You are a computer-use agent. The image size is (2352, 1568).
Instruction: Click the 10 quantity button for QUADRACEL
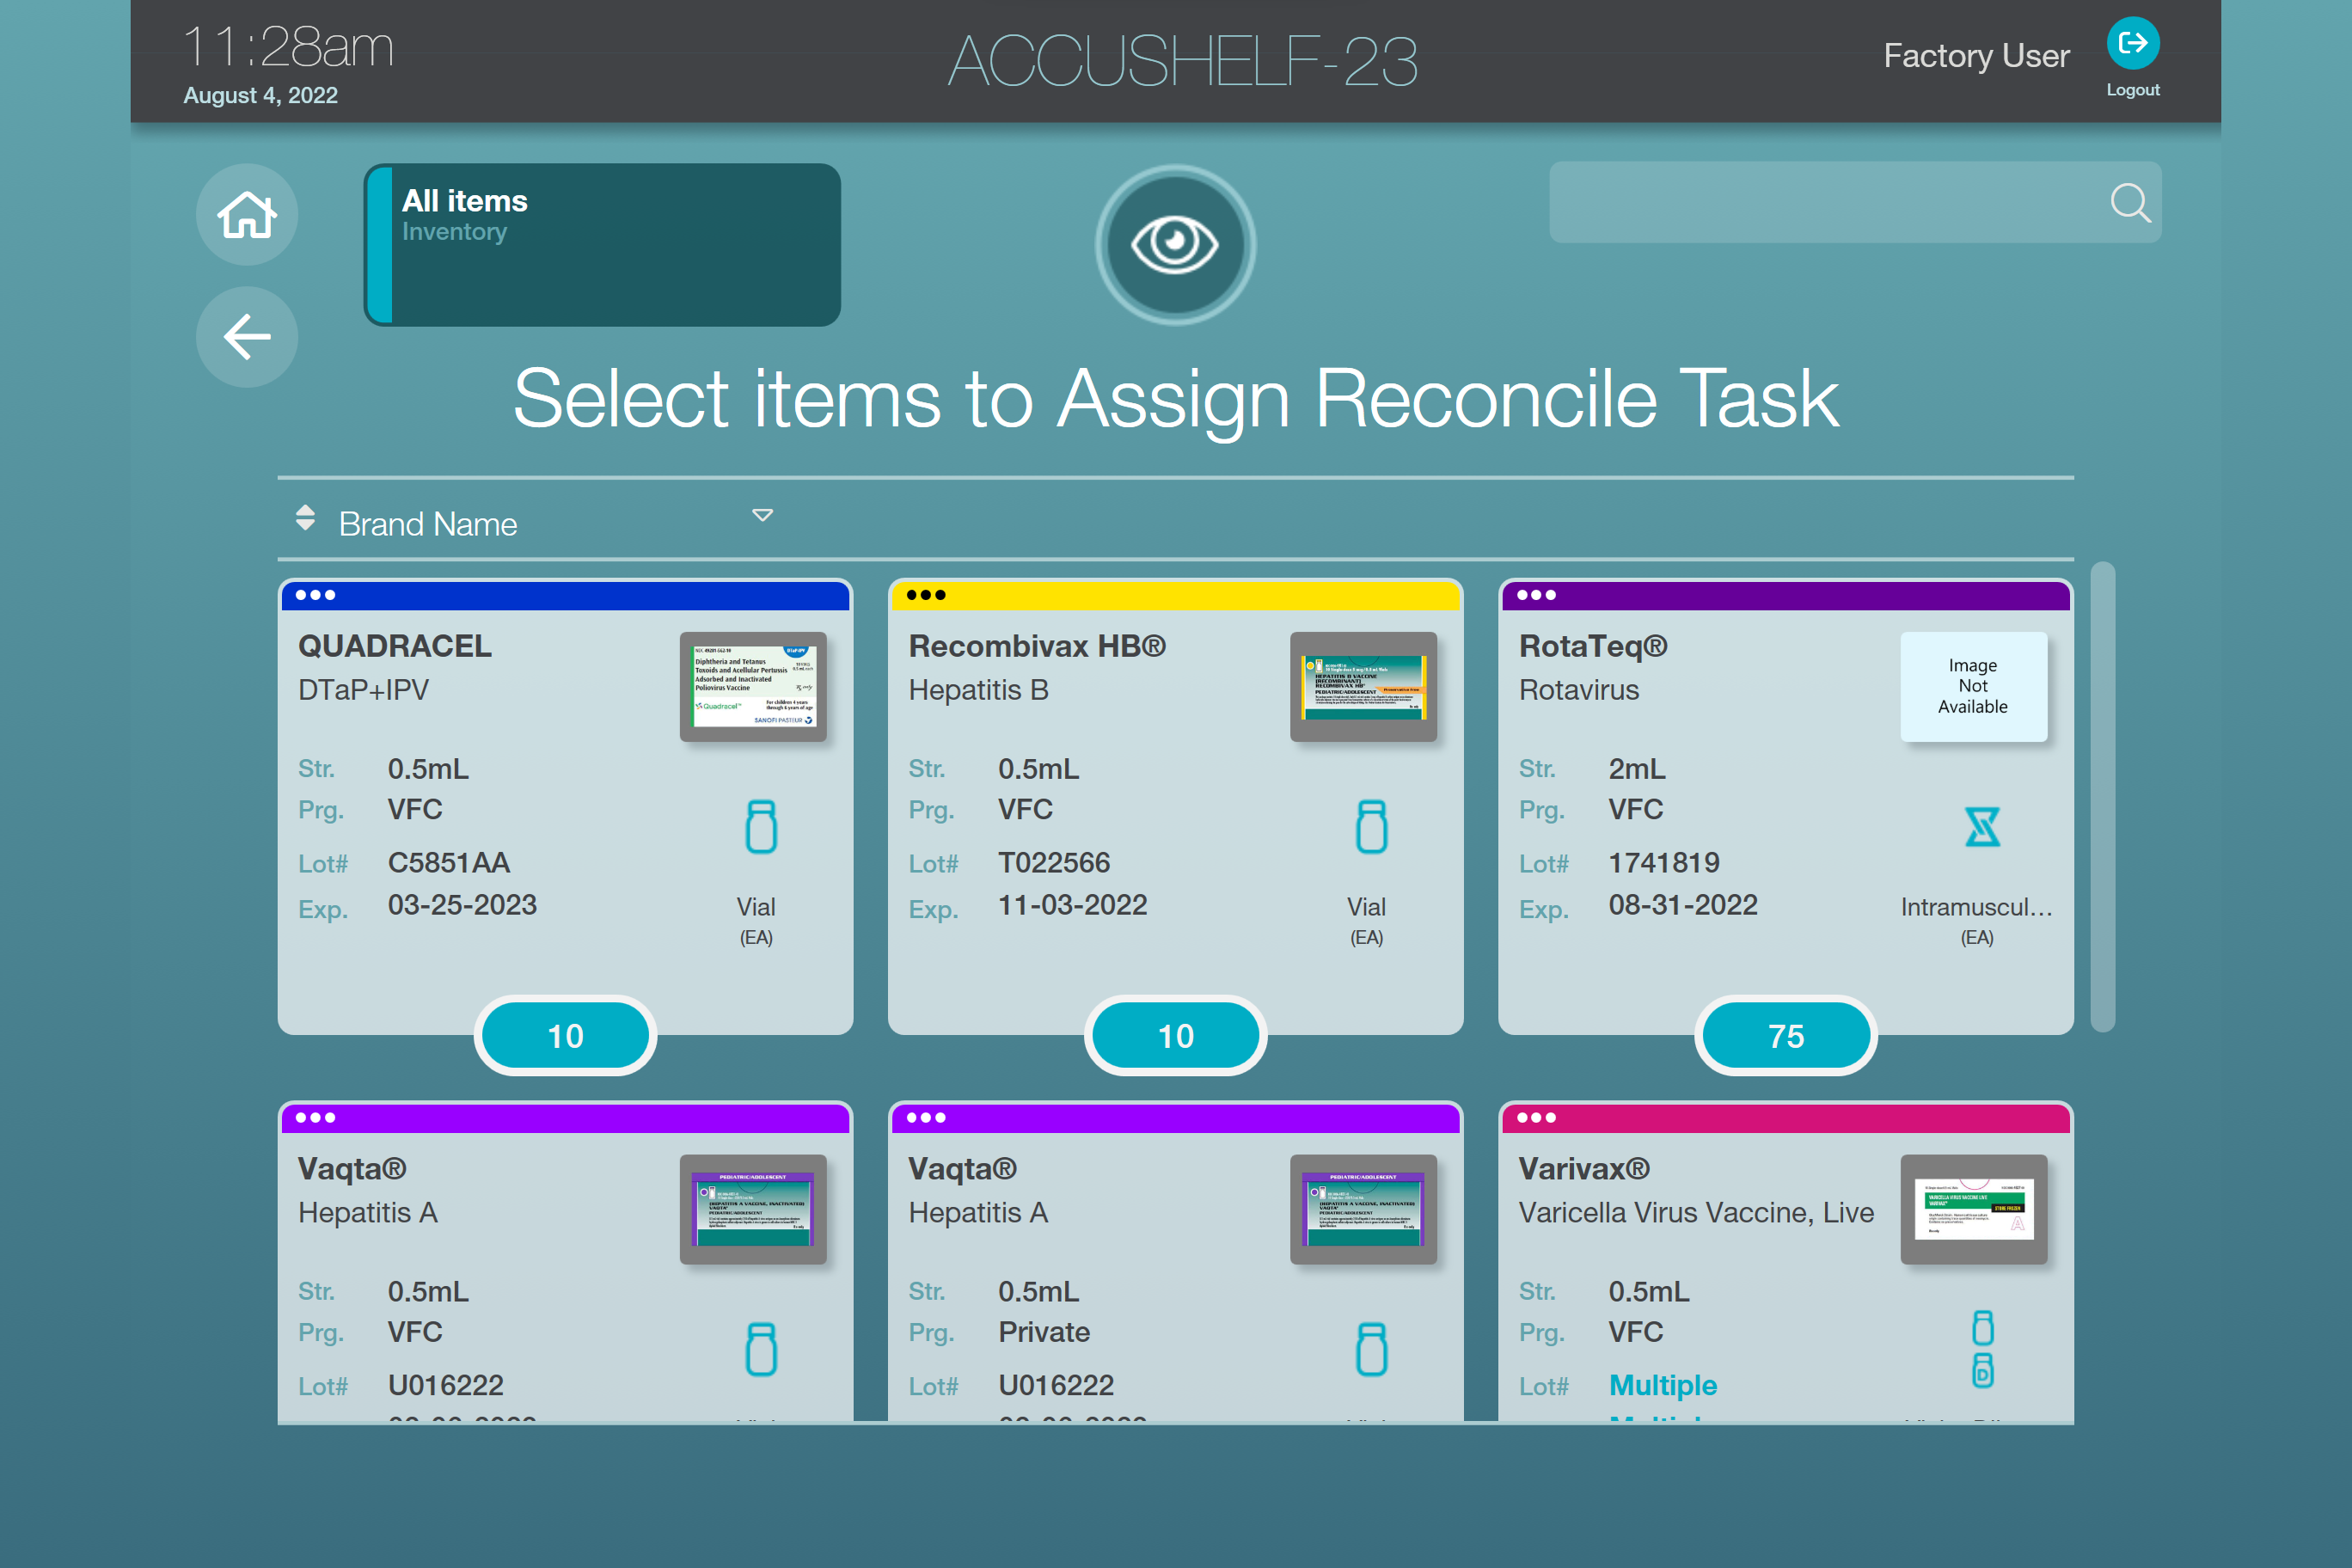click(x=565, y=1036)
